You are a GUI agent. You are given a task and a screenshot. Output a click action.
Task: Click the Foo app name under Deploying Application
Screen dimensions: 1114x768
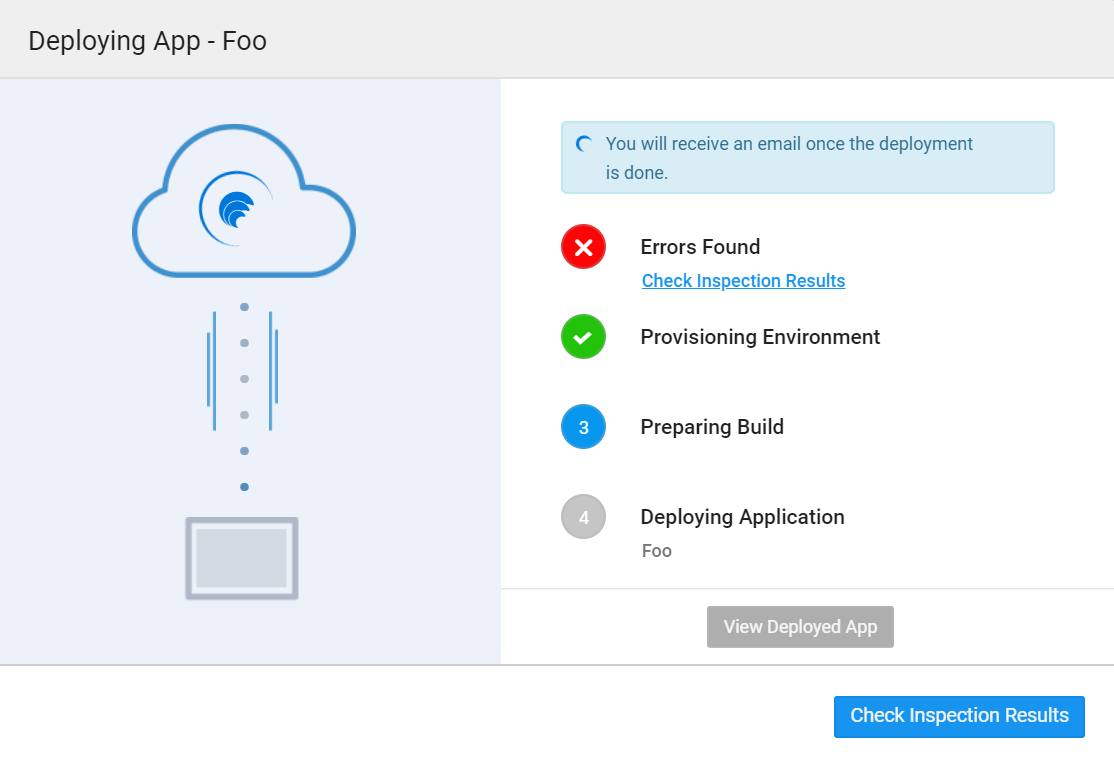click(656, 551)
